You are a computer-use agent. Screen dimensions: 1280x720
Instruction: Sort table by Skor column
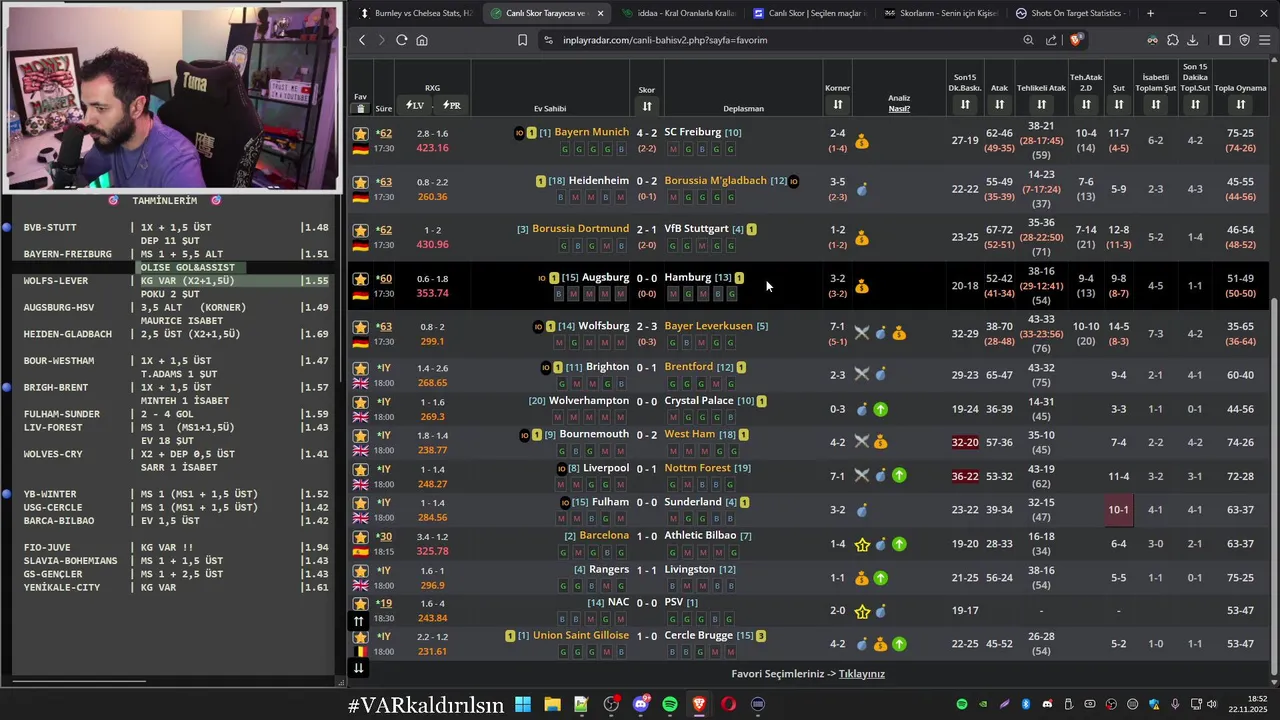(x=647, y=106)
